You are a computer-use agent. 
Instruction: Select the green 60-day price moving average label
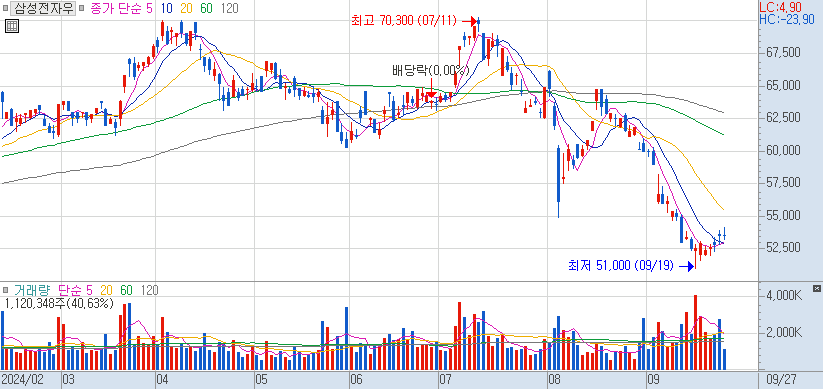207,8
